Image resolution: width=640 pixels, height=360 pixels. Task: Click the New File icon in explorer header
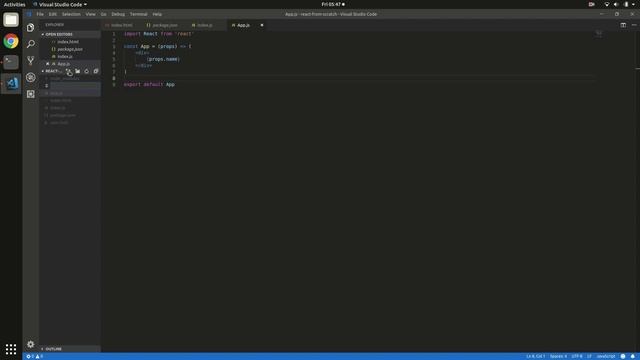[69, 71]
